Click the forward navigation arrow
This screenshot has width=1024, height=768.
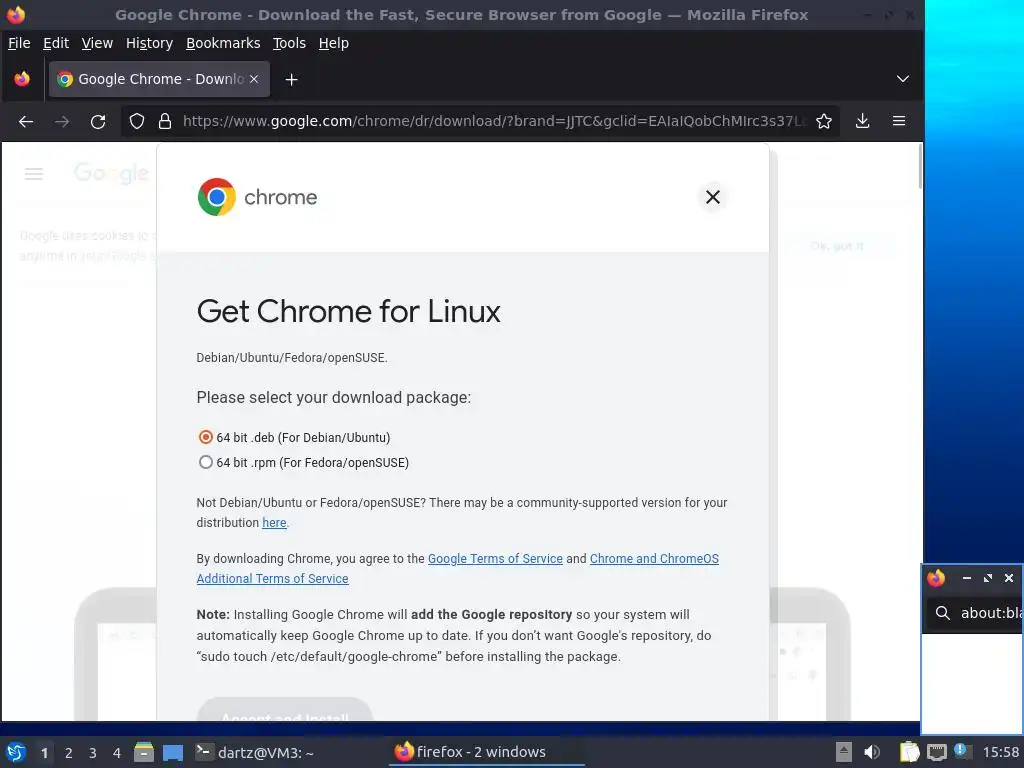coord(62,121)
